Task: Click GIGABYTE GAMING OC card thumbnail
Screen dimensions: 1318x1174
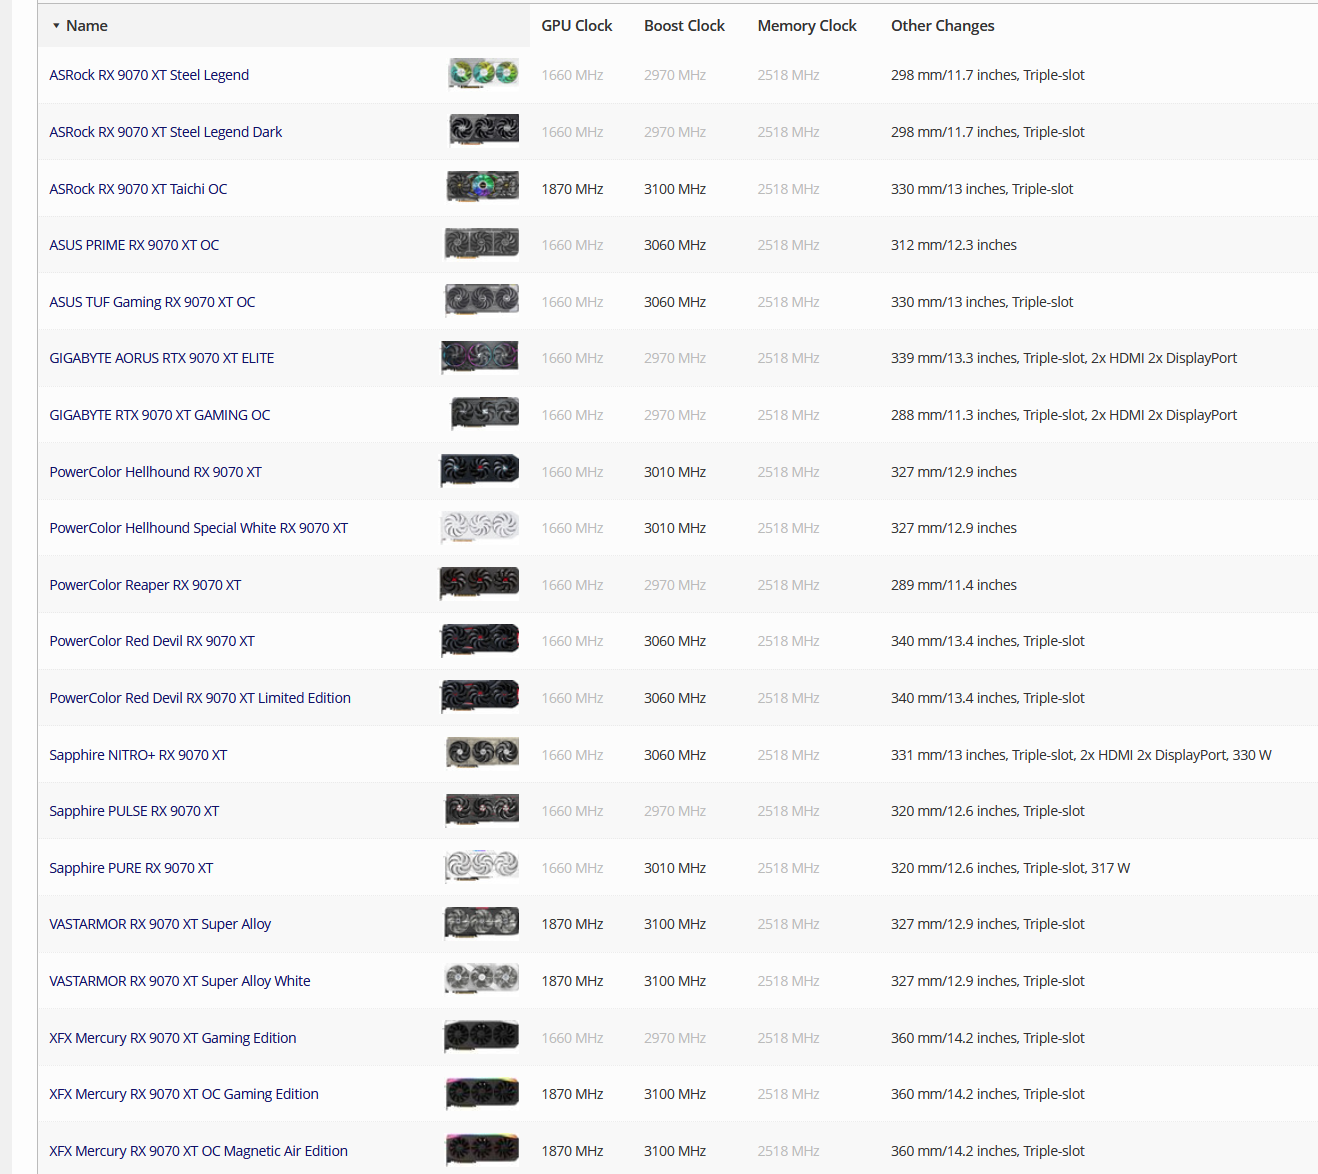Action: click(x=485, y=413)
